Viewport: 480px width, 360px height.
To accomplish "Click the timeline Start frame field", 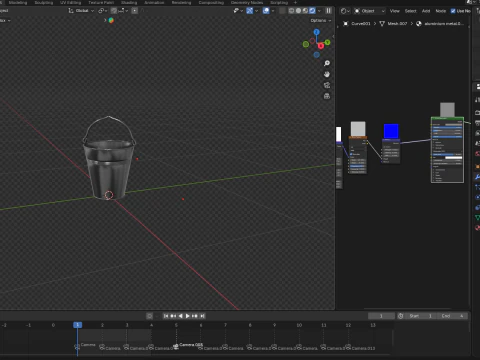I will coord(421,316).
